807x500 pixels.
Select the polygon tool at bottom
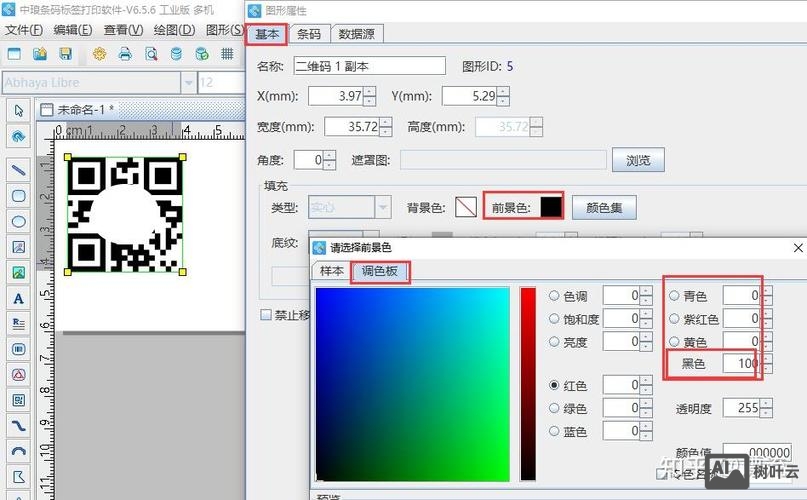click(19, 477)
